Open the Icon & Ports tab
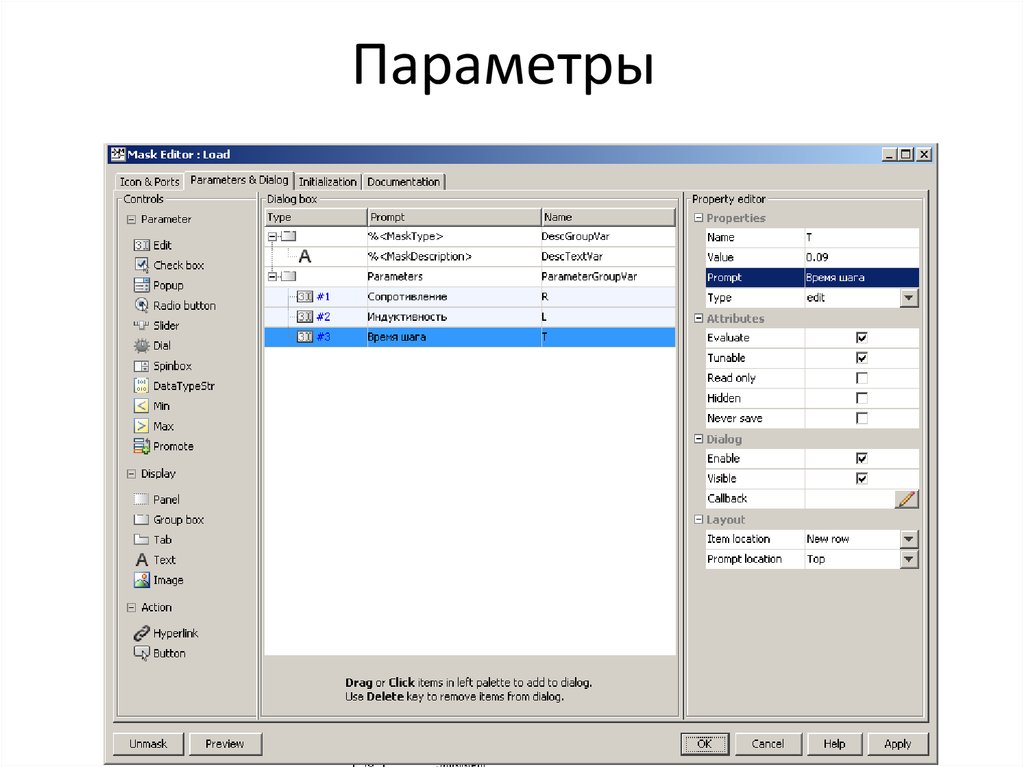The image size is (1024, 767). click(148, 181)
